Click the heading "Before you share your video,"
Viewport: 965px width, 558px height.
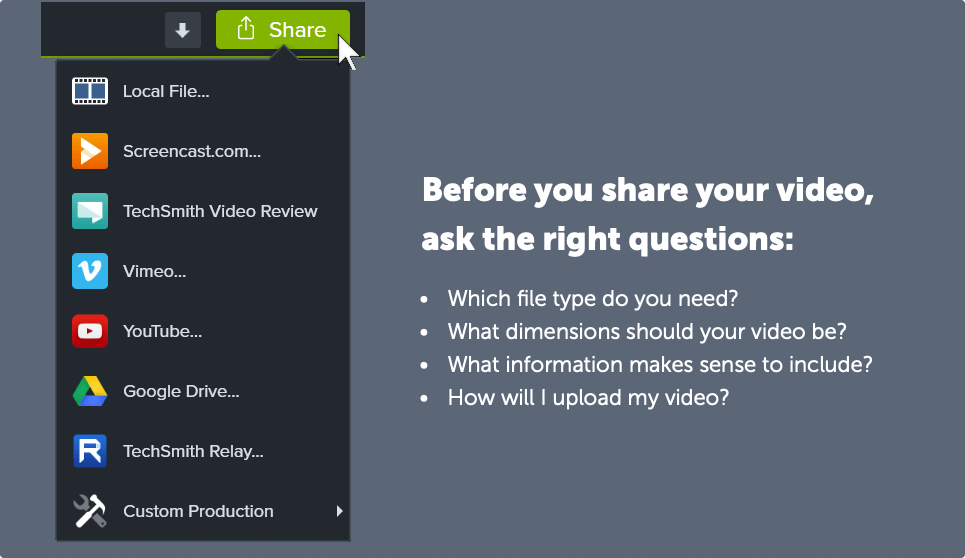(648, 190)
